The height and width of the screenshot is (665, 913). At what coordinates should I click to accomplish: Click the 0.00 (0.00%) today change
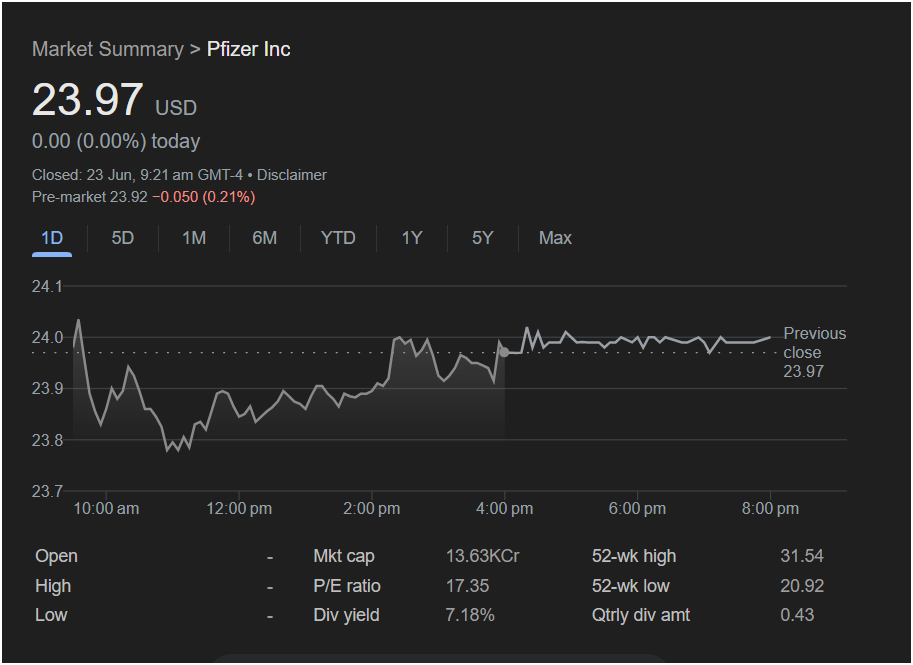point(116,142)
